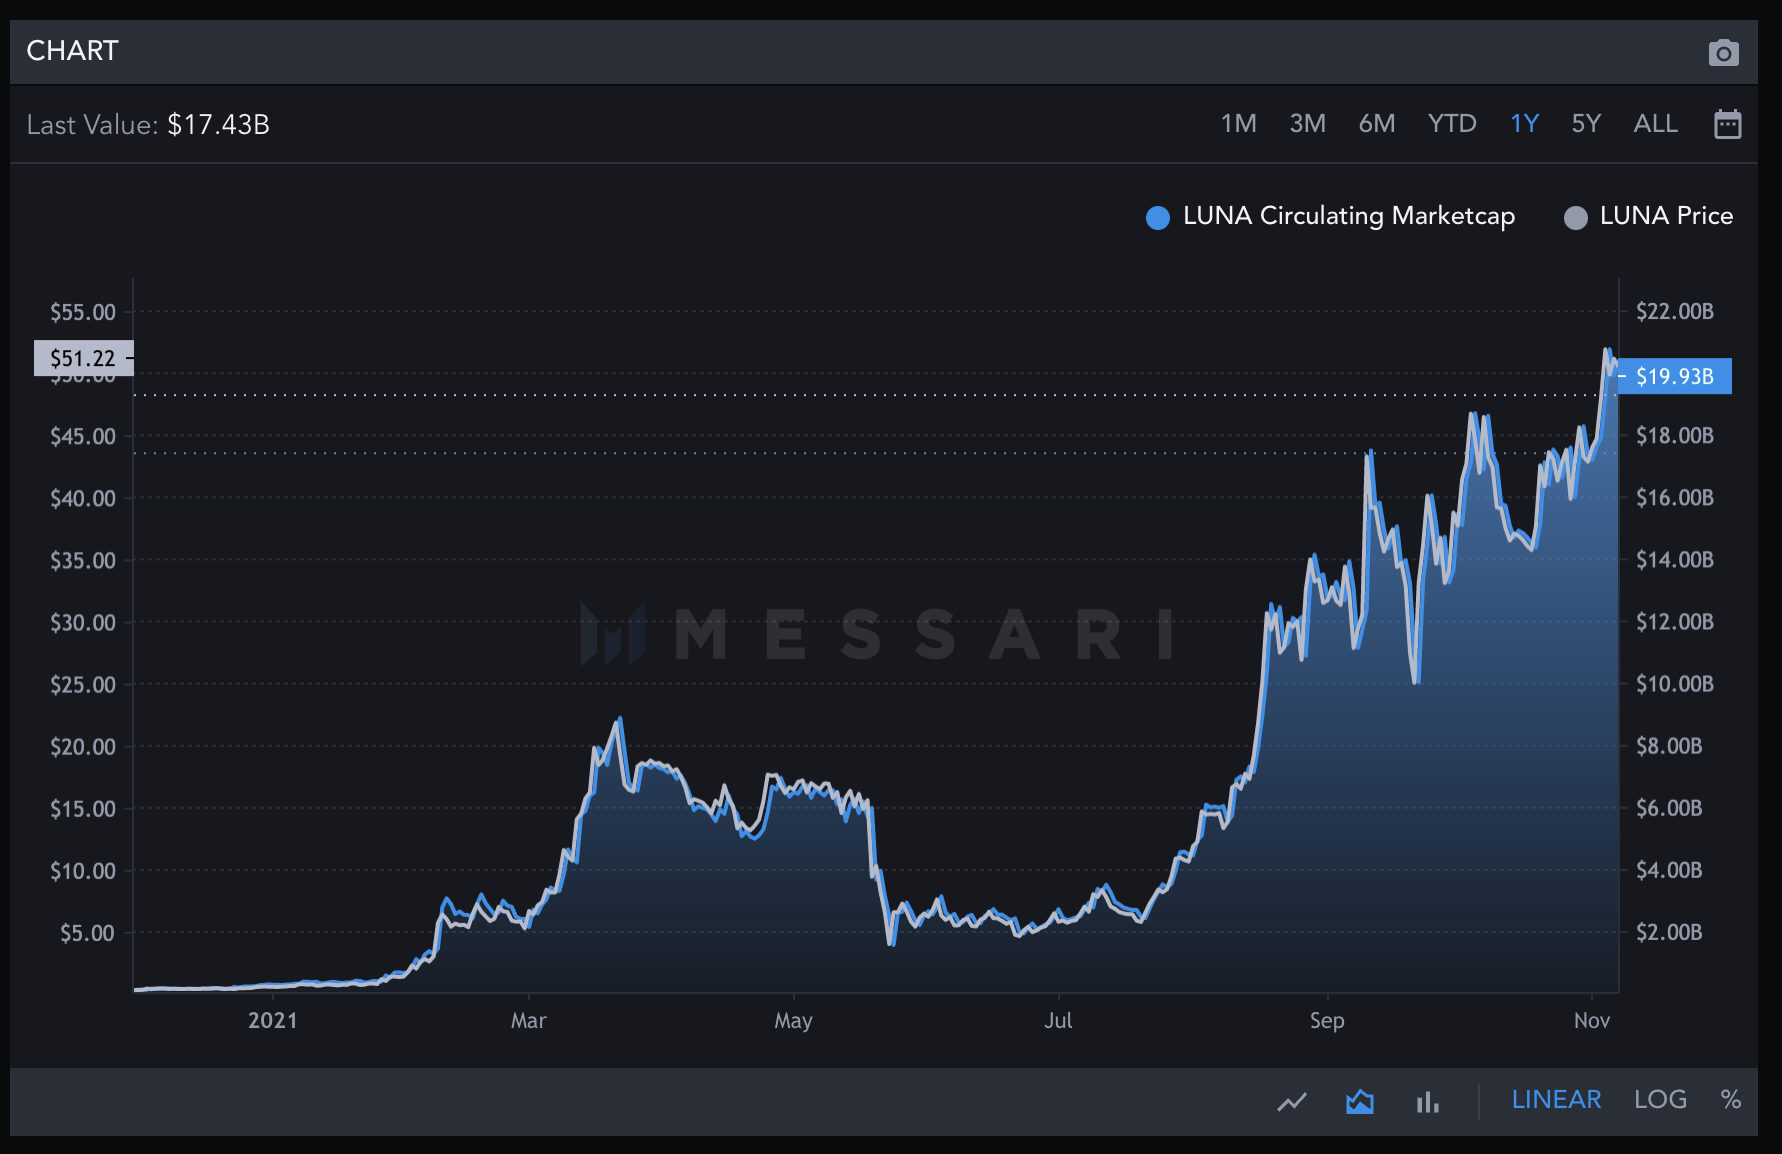Click the $10.00 left axis label

point(83,871)
